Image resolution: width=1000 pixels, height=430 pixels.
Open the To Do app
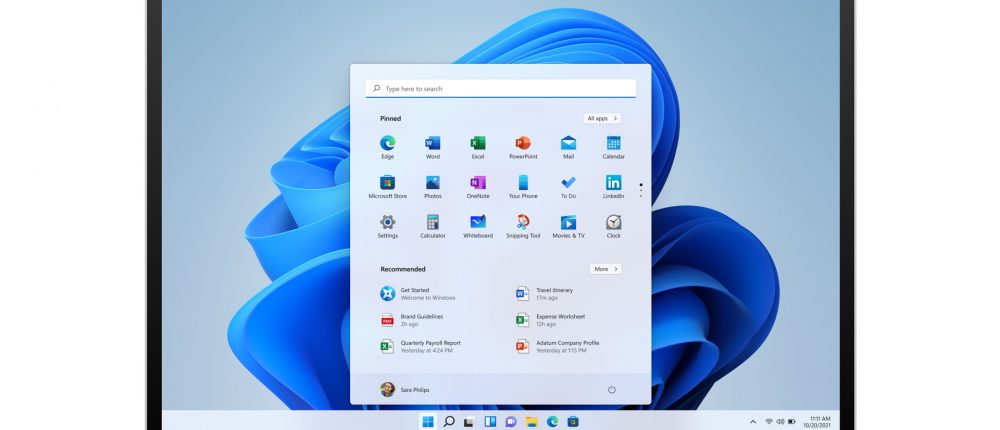pyautogui.click(x=568, y=183)
